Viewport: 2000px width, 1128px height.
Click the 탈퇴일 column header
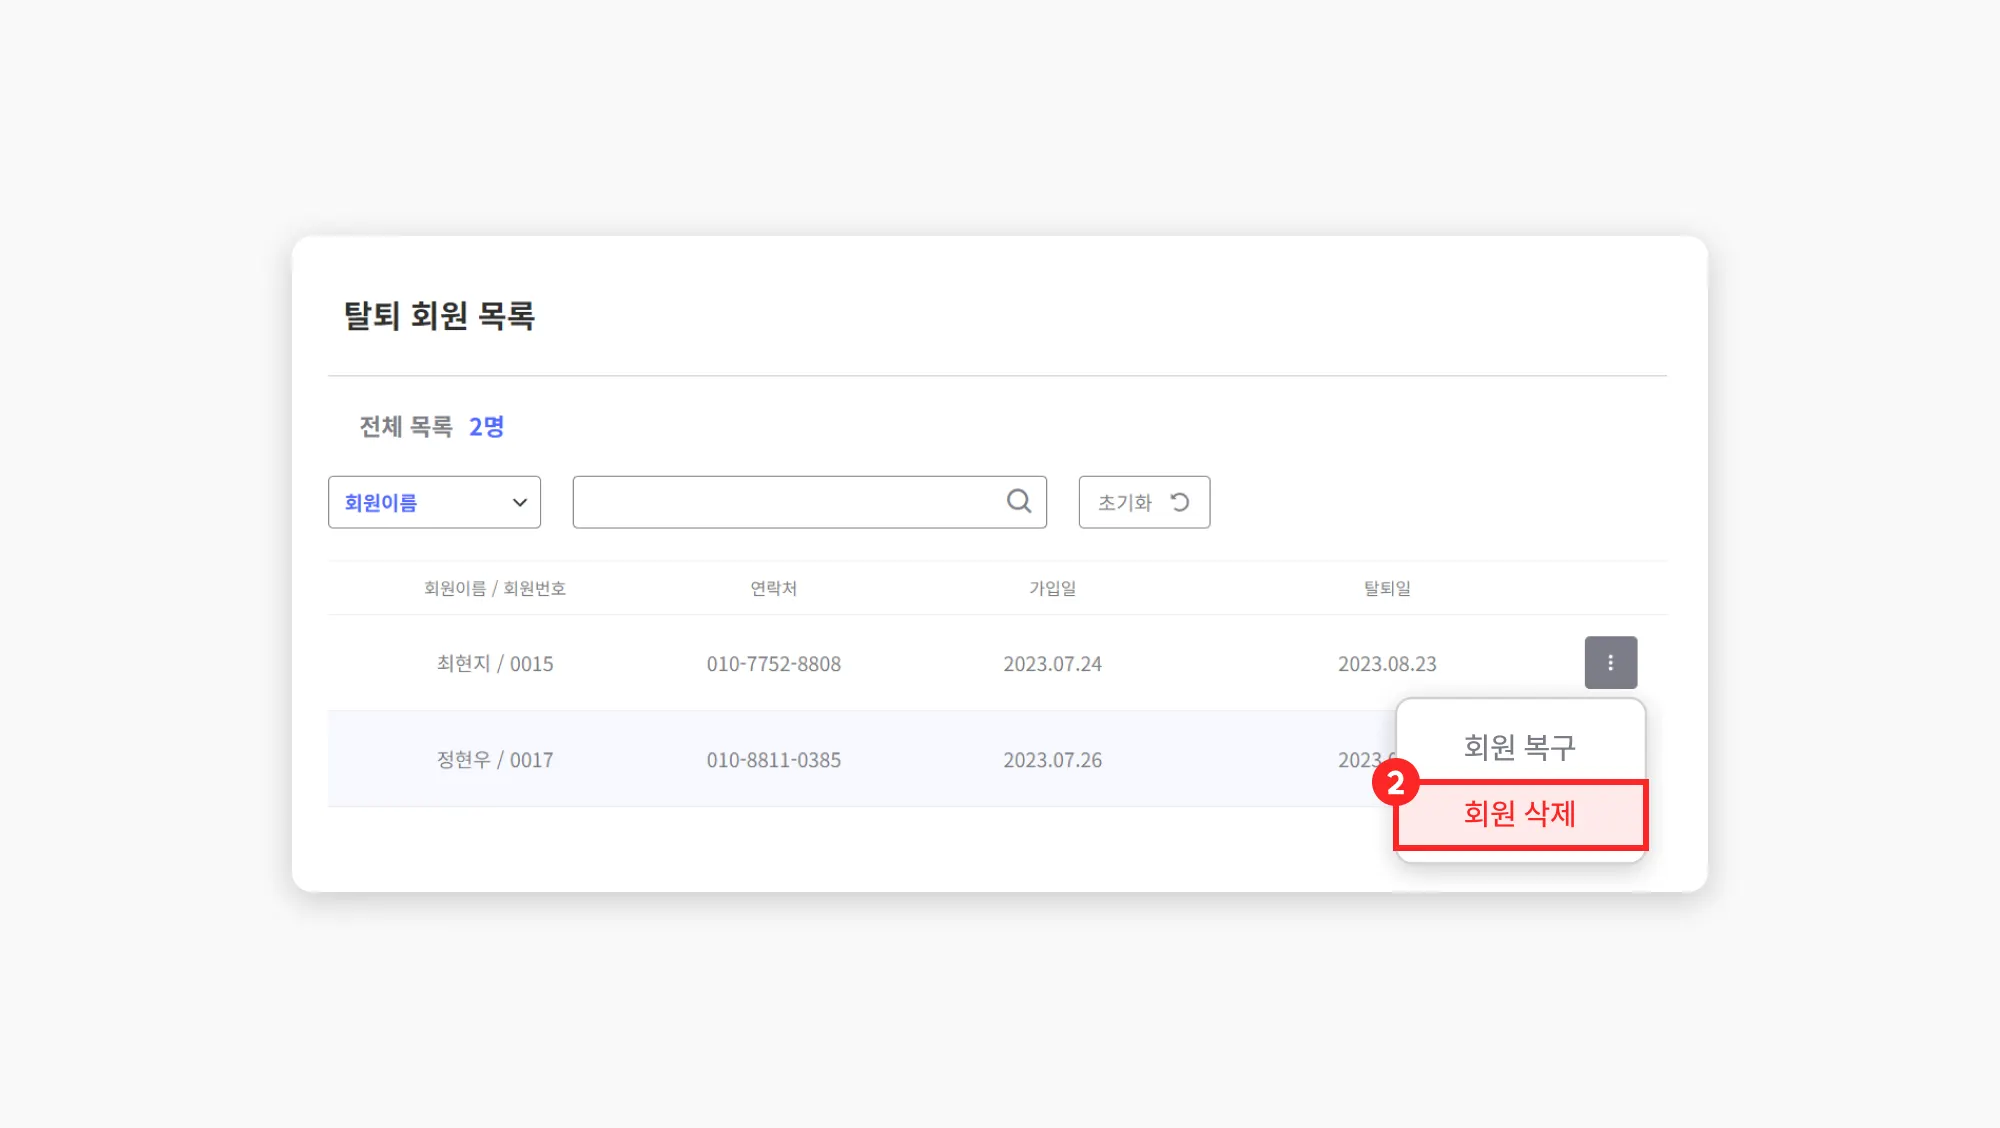coord(1386,588)
